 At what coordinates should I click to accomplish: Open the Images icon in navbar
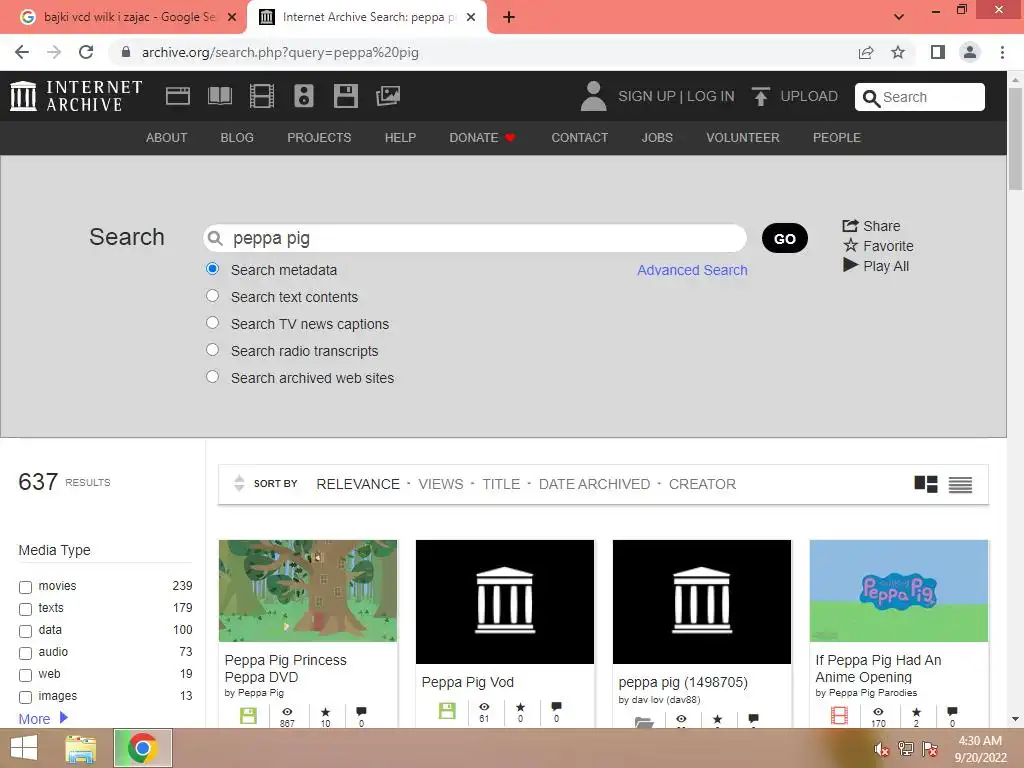[x=388, y=96]
